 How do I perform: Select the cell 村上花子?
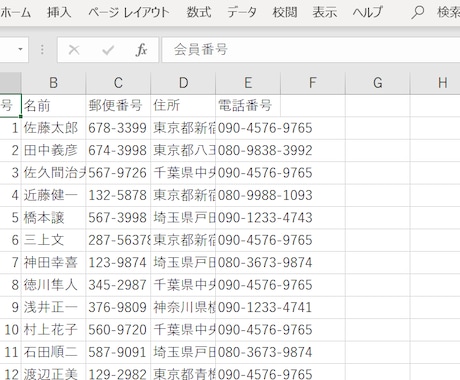click(x=53, y=330)
